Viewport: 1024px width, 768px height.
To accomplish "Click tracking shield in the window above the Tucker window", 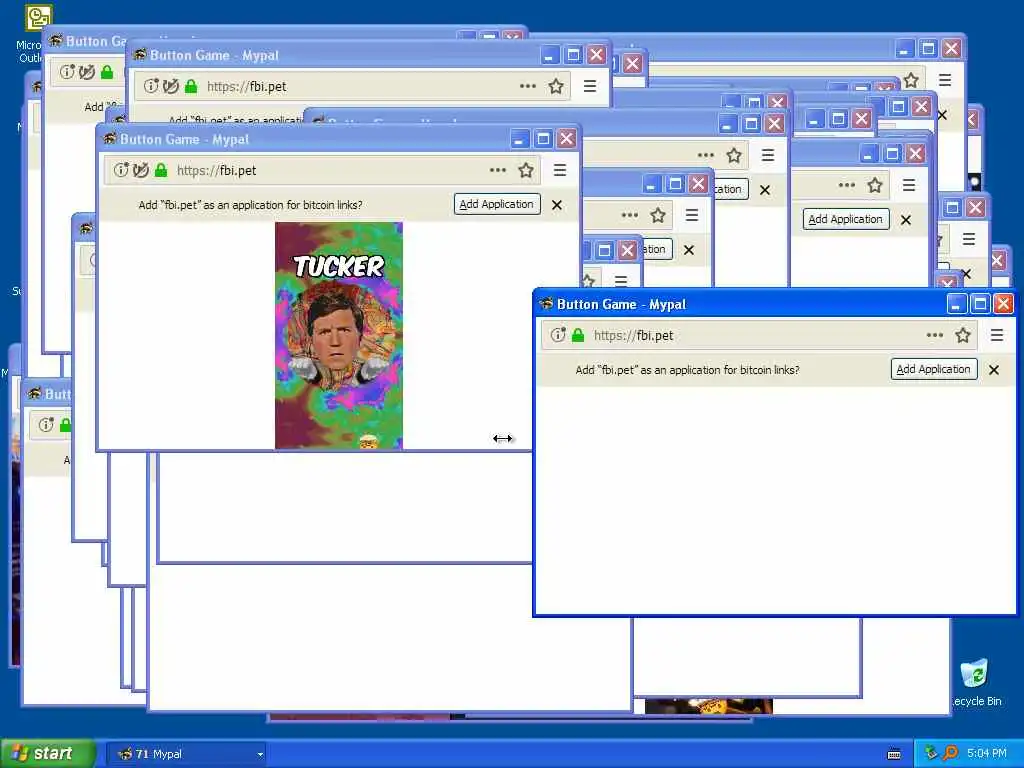I will pyautogui.click(x=170, y=86).
